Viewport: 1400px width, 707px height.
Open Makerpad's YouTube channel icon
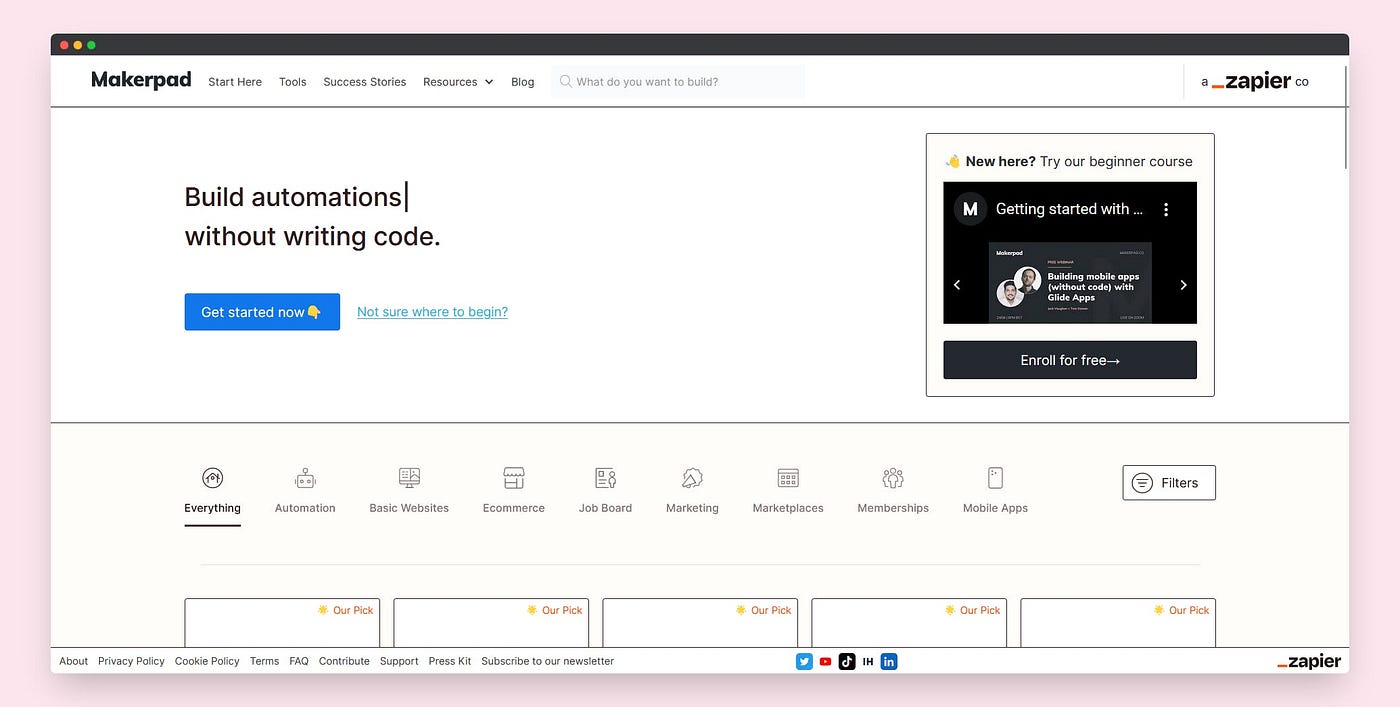(825, 661)
